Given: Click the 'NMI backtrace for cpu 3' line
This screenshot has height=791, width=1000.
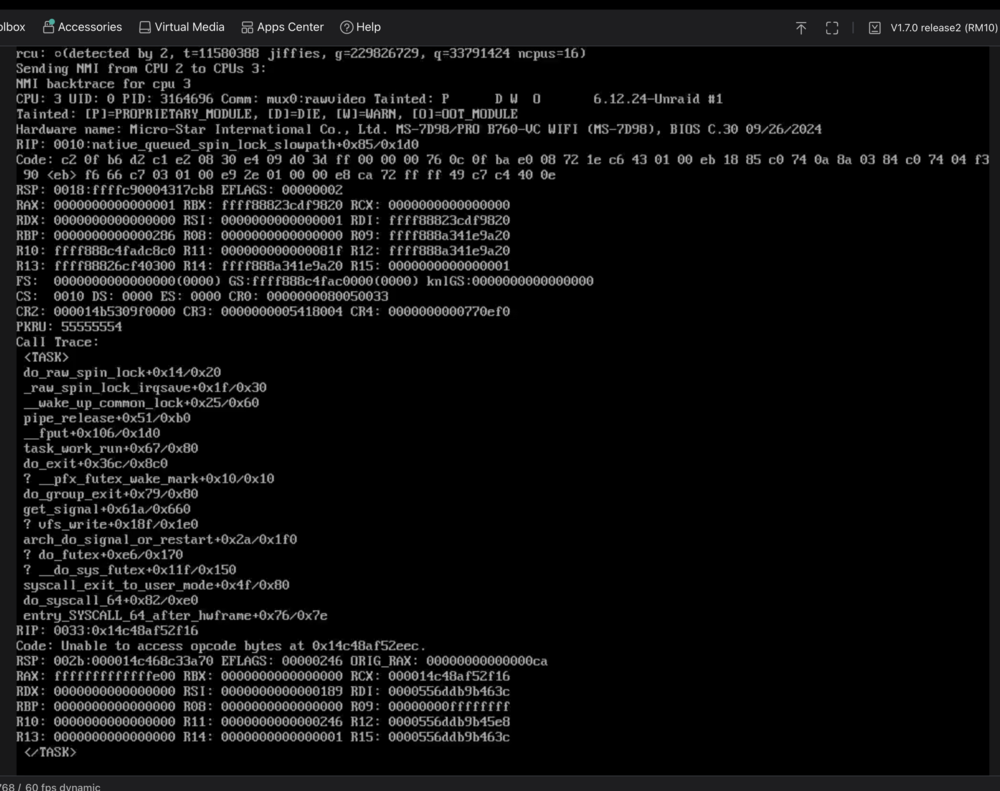Looking at the screenshot, I should (x=103, y=84).
